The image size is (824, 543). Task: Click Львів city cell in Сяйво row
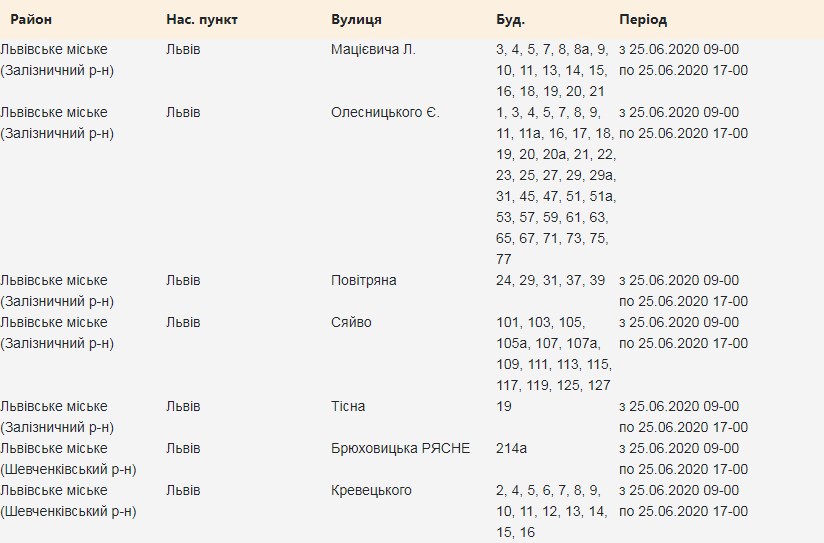(x=183, y=322)
